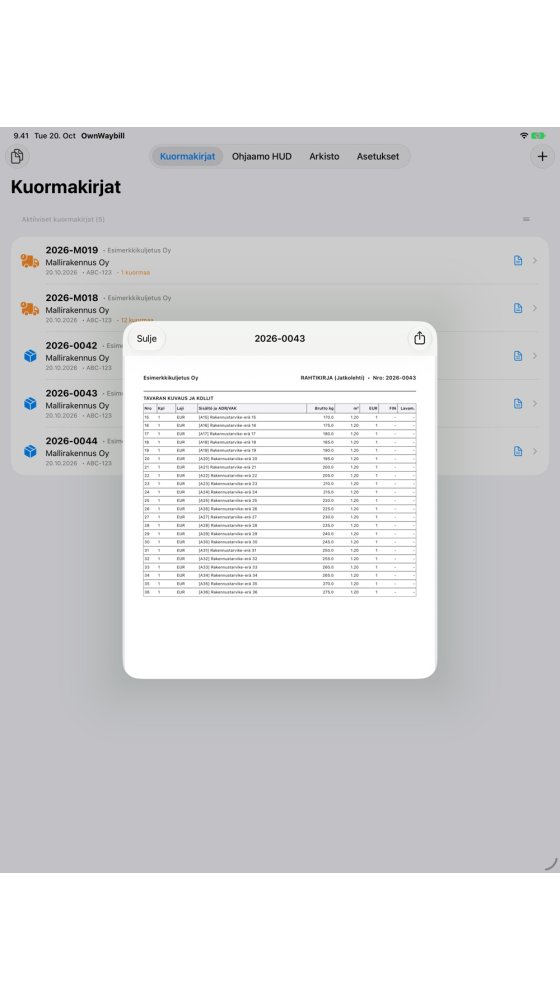Click the 170.0 weight value
Screen dimensions: 560x1000
click(x=328, y=417)
